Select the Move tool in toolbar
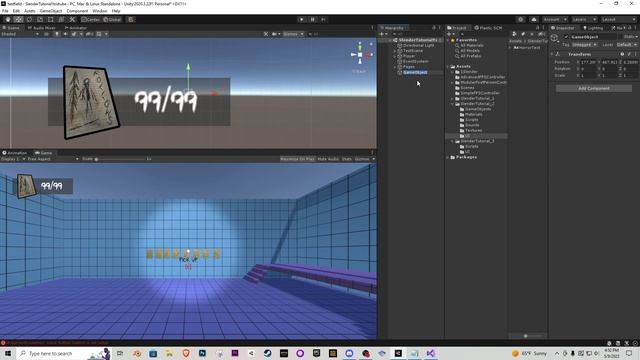 point(18,19)
